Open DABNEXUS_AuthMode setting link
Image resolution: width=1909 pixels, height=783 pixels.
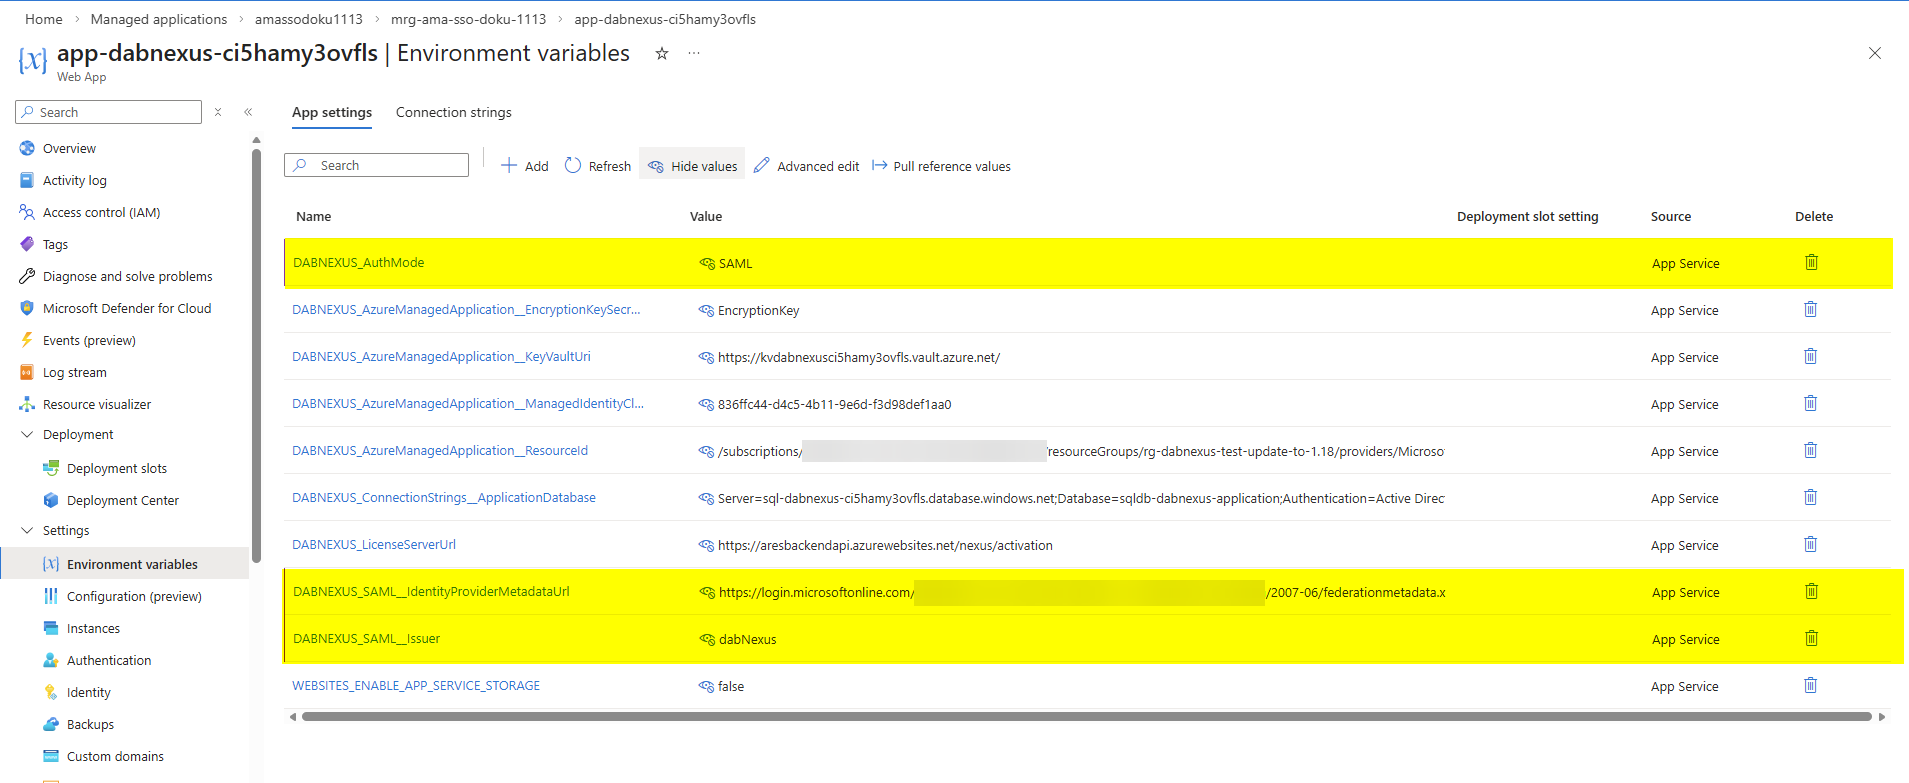tap(359, 262)
